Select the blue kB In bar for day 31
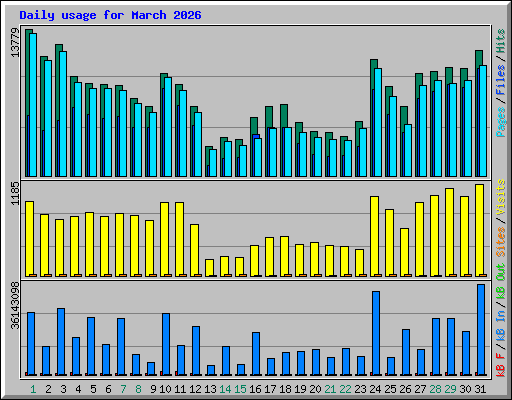The height and width of the screenshot is (400, 512). (x=481, y=330)
